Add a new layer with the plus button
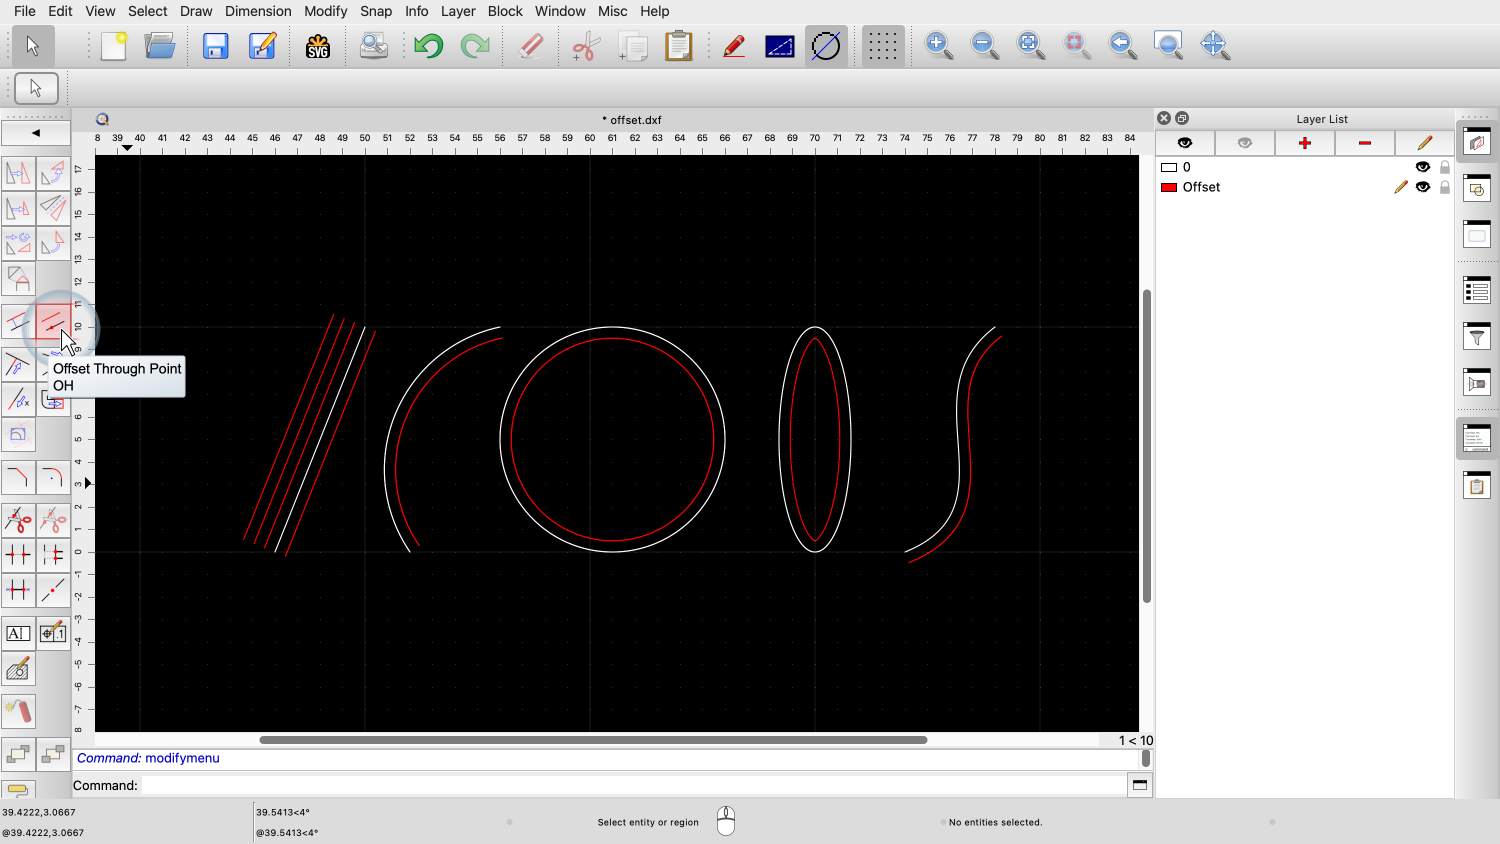 click(1305, 142)
